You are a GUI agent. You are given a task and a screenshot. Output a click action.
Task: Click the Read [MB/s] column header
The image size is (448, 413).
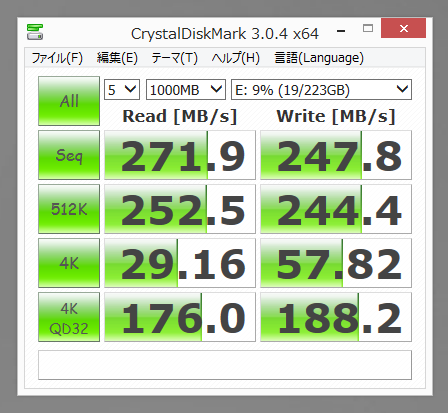pyautogui.click(x=180, y=116)
